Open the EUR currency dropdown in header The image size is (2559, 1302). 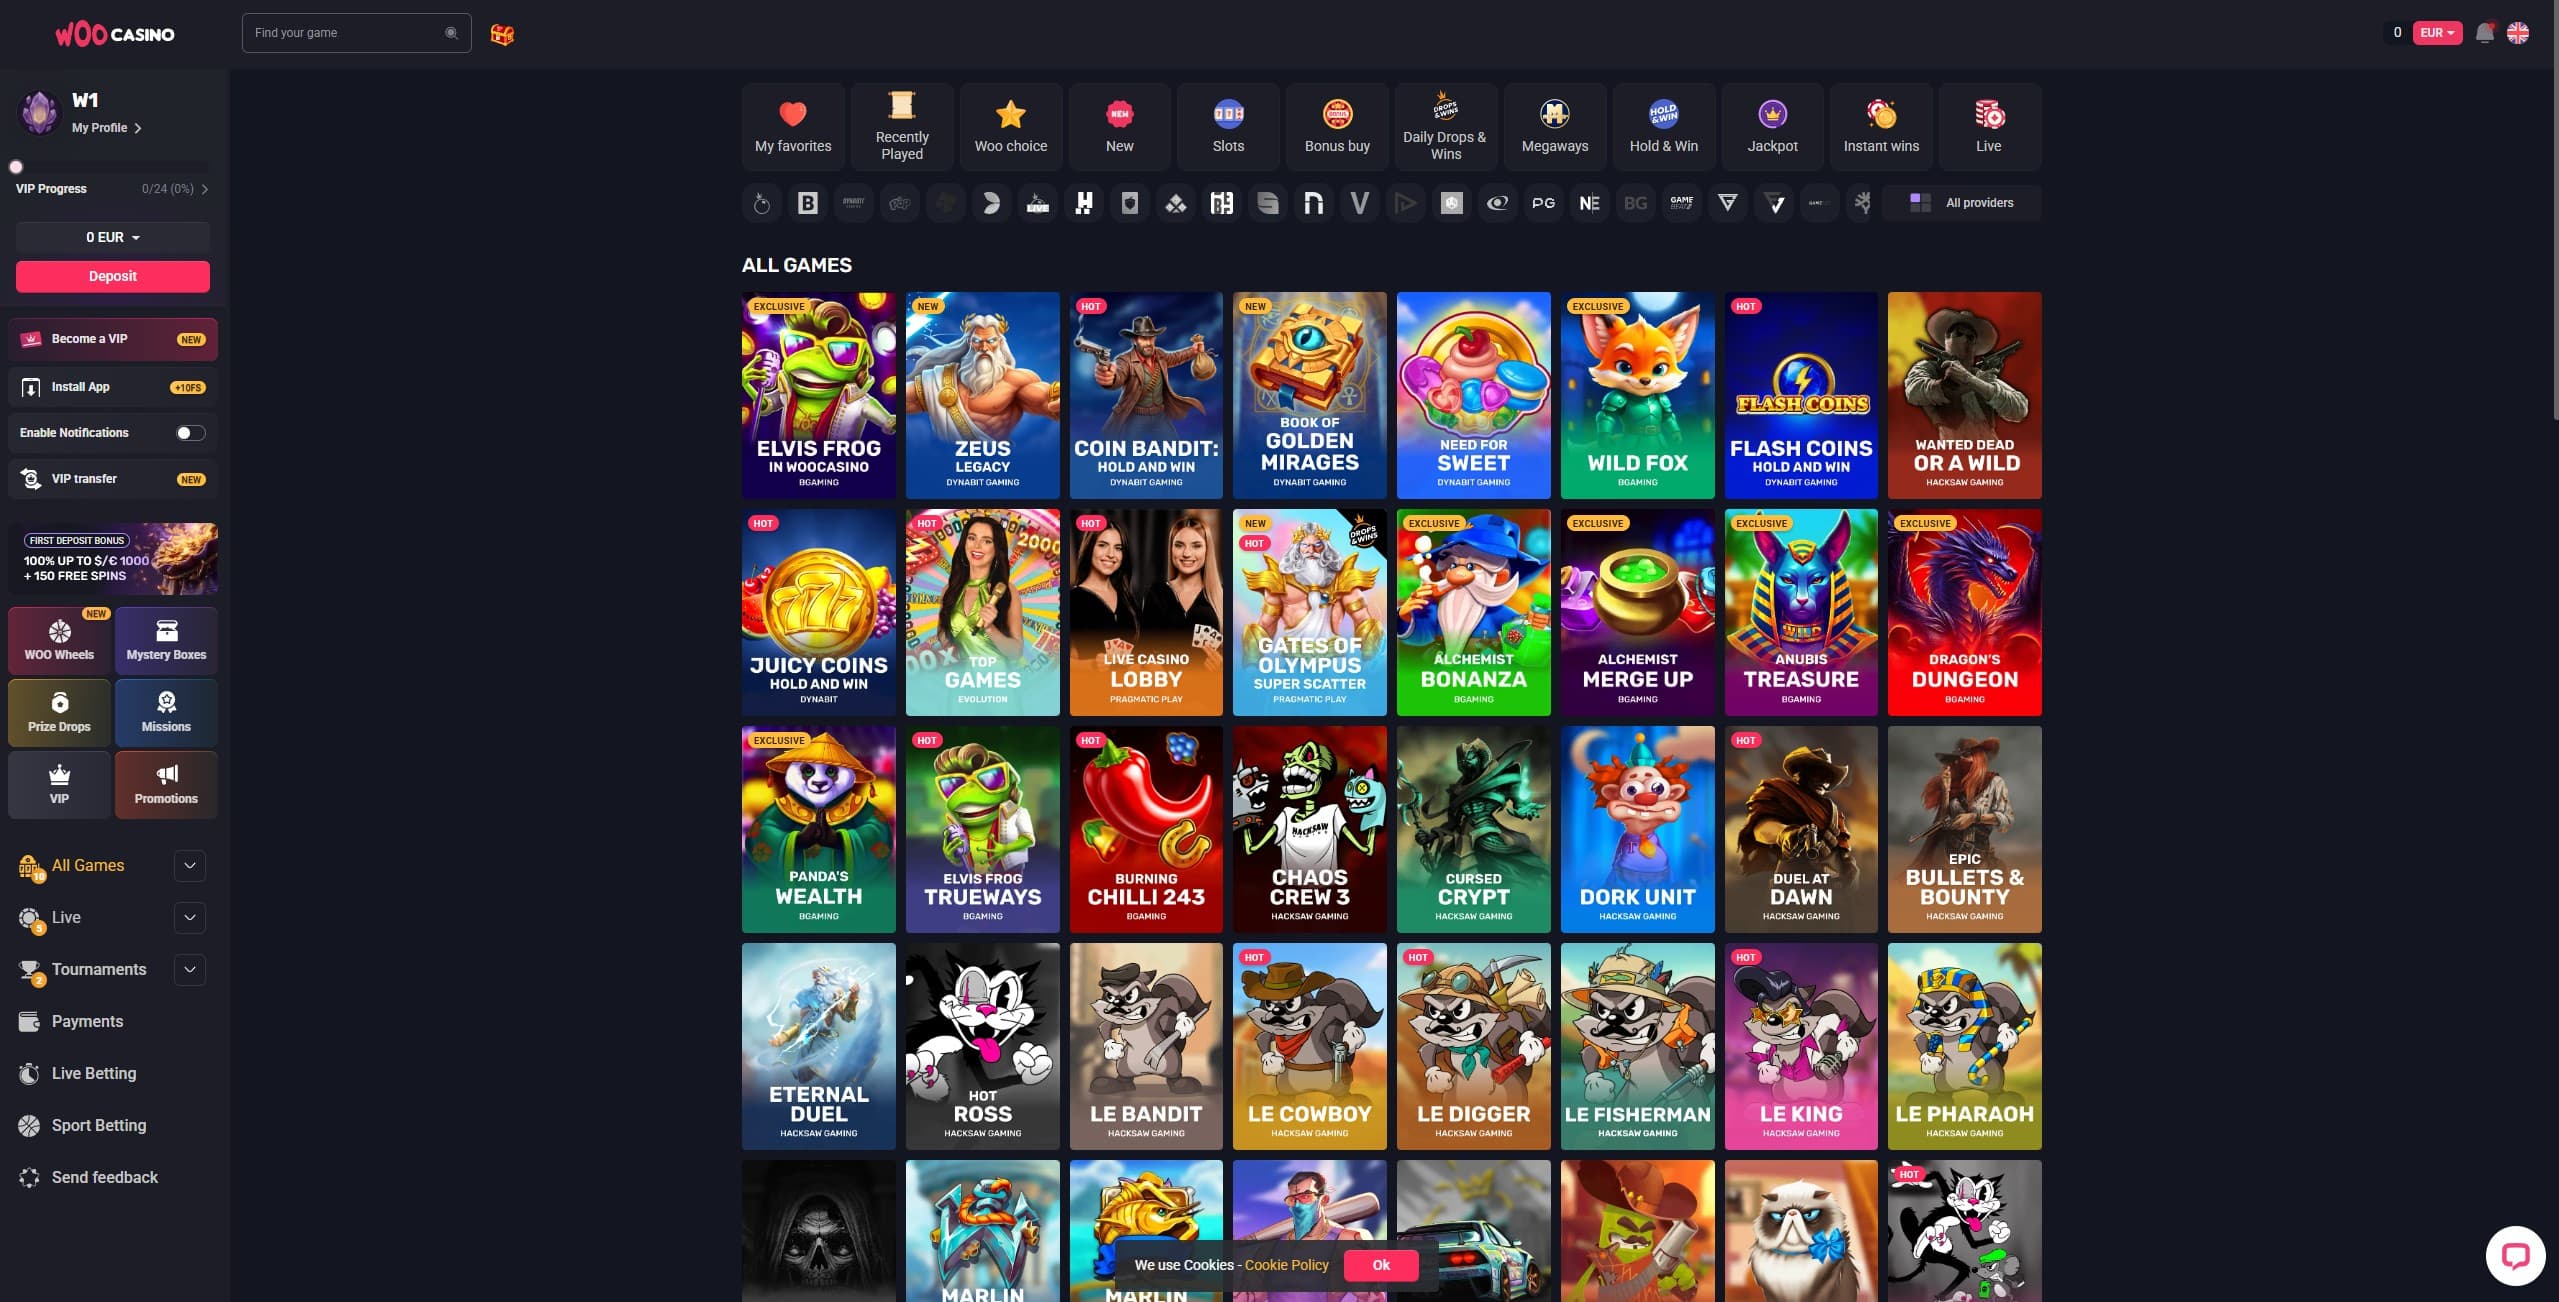pos(2437,33)
